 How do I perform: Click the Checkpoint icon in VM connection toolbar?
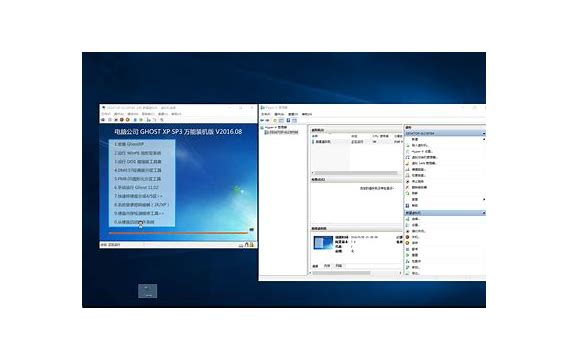[149, 120]
